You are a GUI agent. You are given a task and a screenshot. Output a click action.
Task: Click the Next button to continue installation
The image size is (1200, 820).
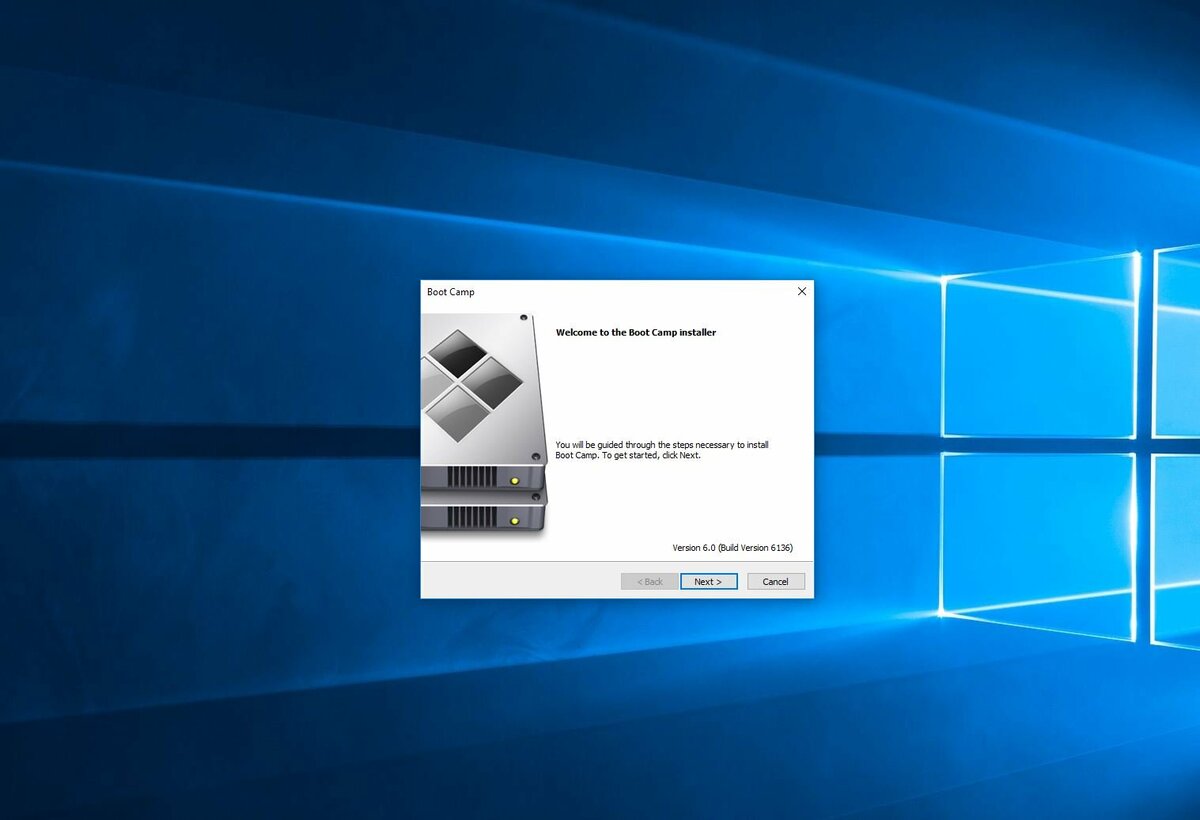click(708, 581)
